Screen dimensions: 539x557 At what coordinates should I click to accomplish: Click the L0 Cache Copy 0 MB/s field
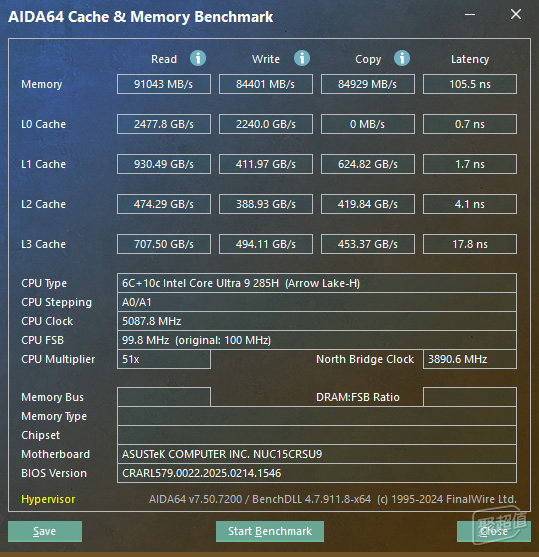(x=368, y=124)
